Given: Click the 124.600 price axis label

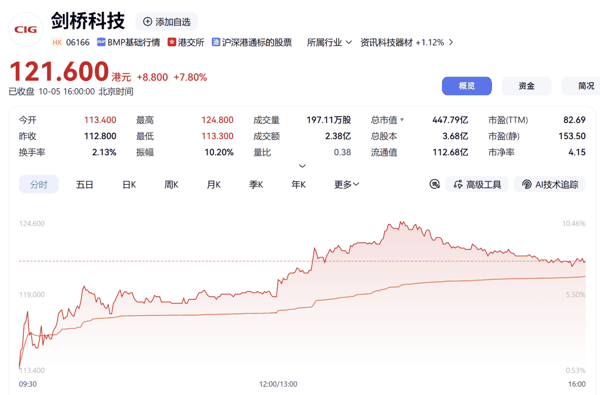Looking at the screenshot, I should point(32,223).
